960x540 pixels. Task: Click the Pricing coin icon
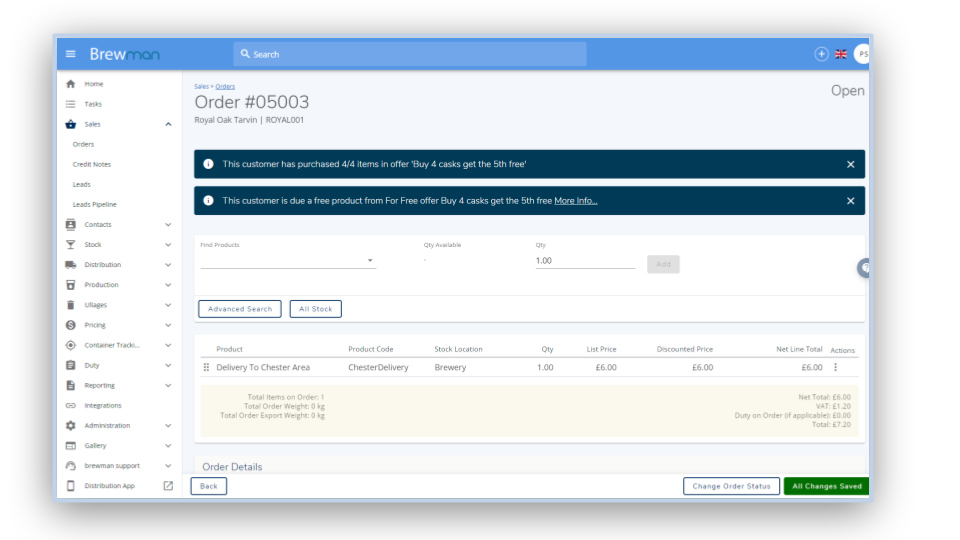coord(70,325)
